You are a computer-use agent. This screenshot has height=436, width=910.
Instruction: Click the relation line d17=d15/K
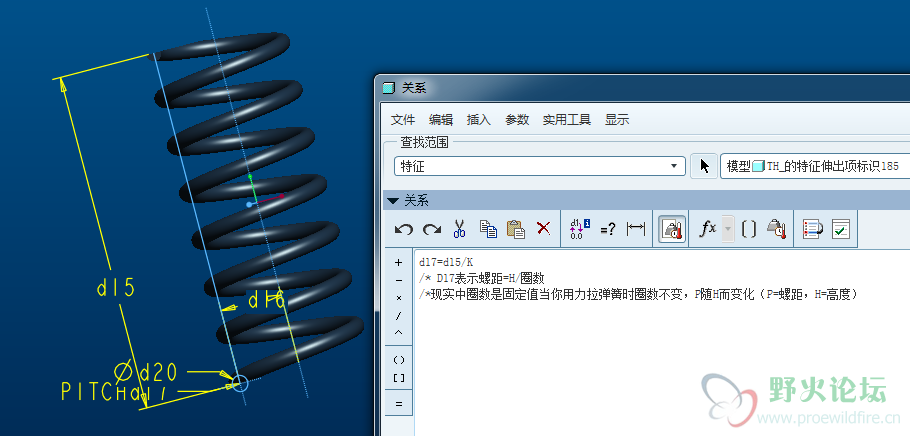446,262
